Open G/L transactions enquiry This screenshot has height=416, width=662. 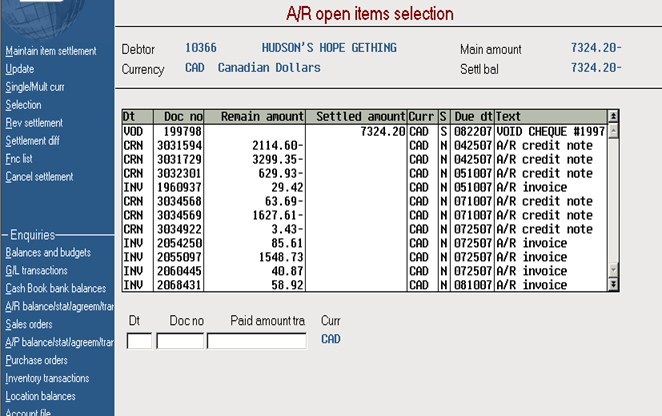point(36,270)
